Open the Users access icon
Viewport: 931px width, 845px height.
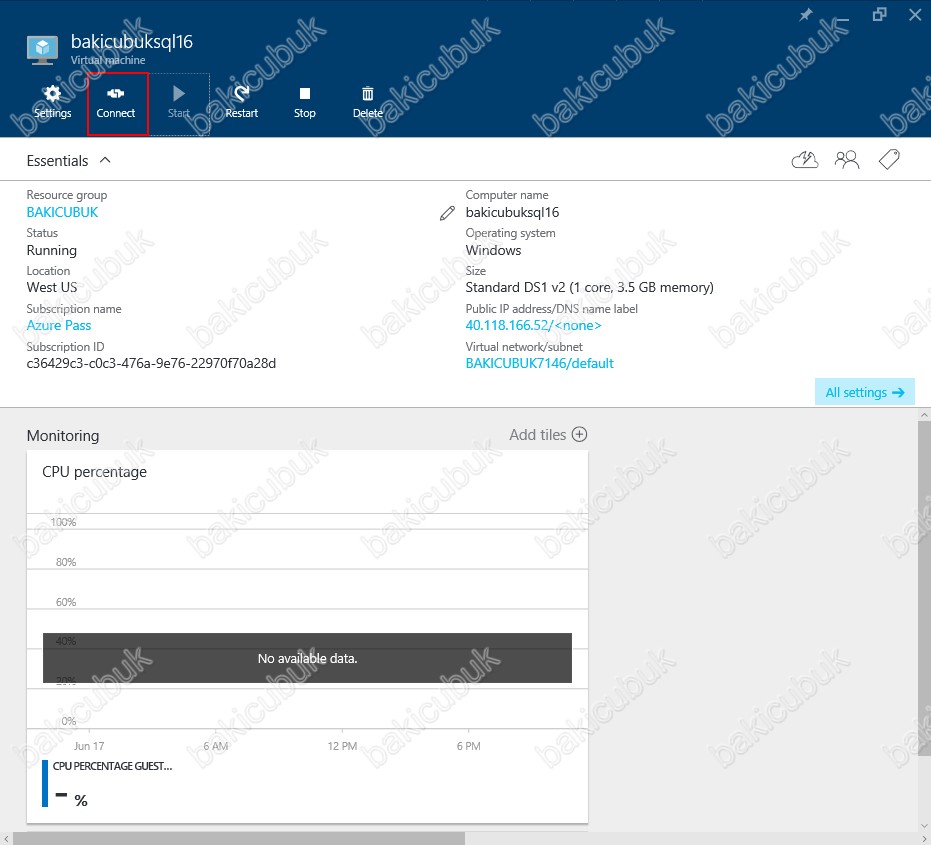[847, 159]
